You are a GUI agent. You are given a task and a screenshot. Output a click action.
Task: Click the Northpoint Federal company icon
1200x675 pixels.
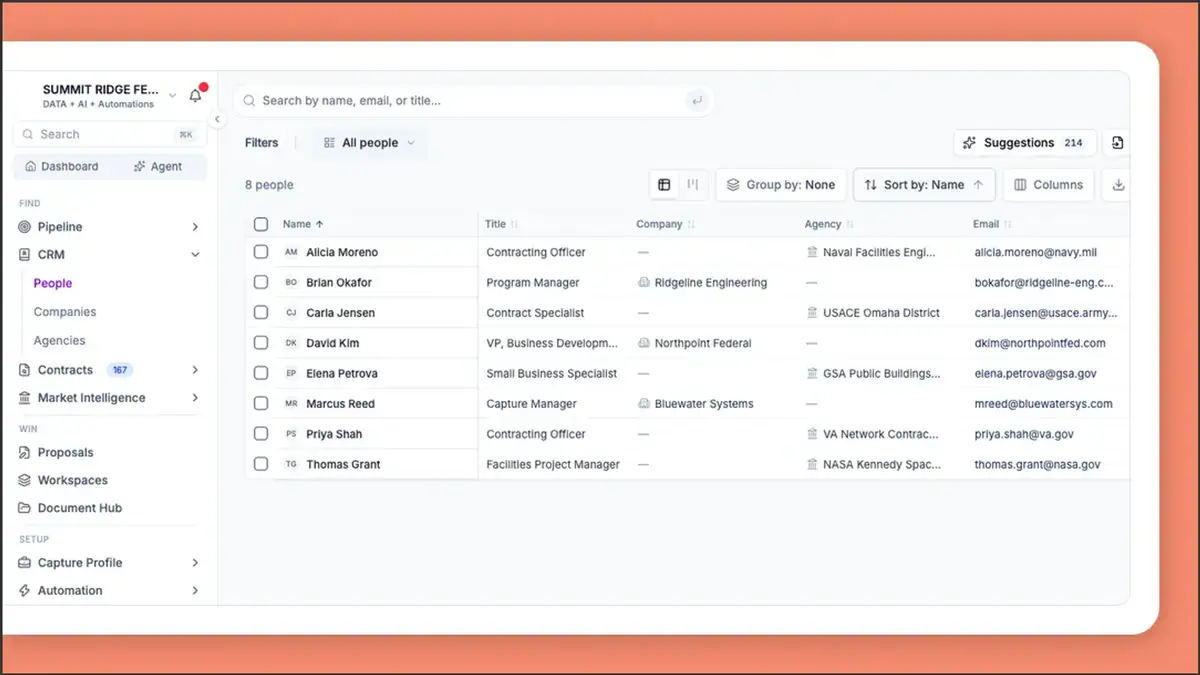tap(644, 343)
